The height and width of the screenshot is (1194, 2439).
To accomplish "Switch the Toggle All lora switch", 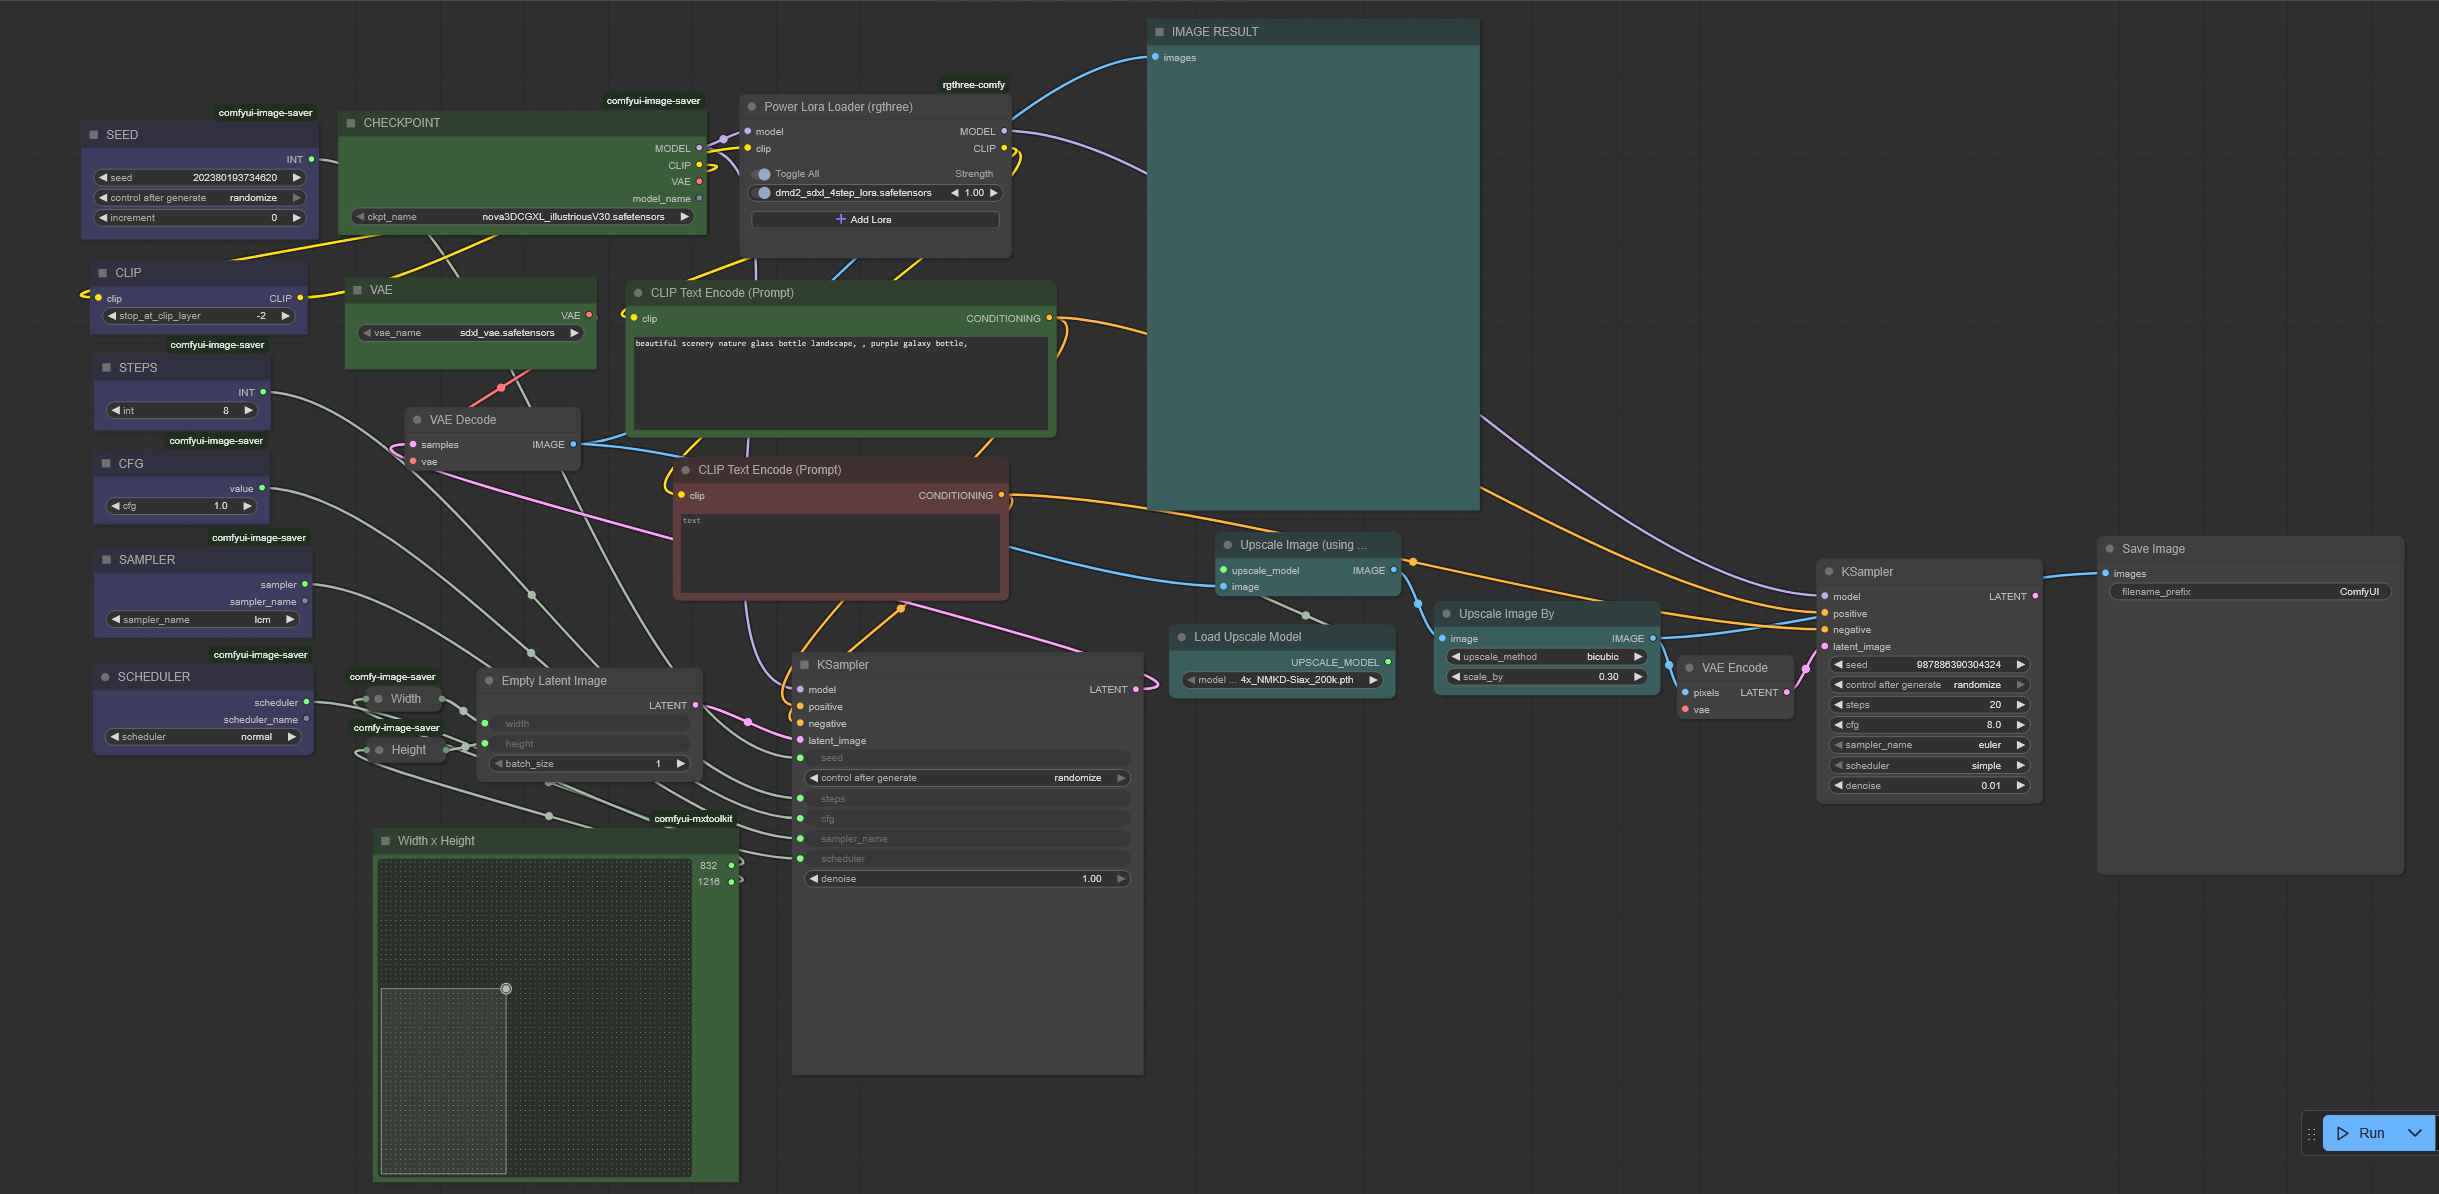I will pyautogui.click(x=762, y=174).
